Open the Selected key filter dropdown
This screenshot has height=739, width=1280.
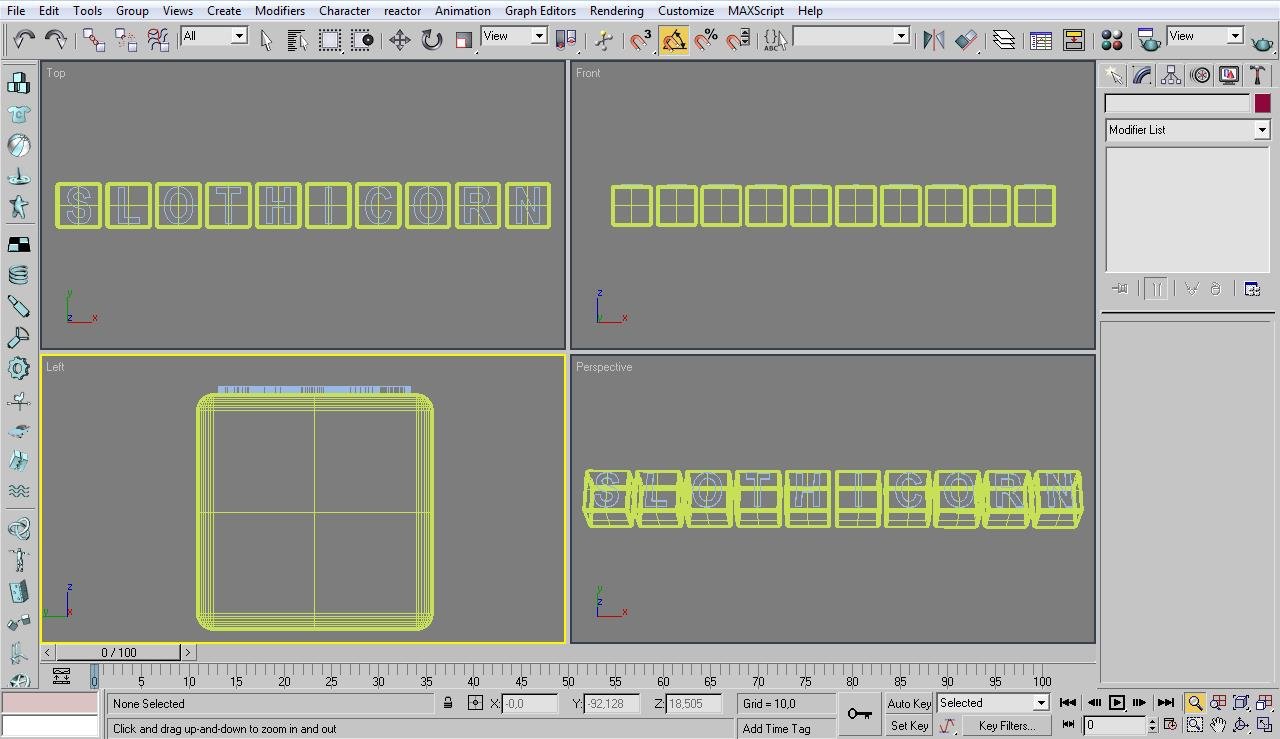[x=1040, y=703]
